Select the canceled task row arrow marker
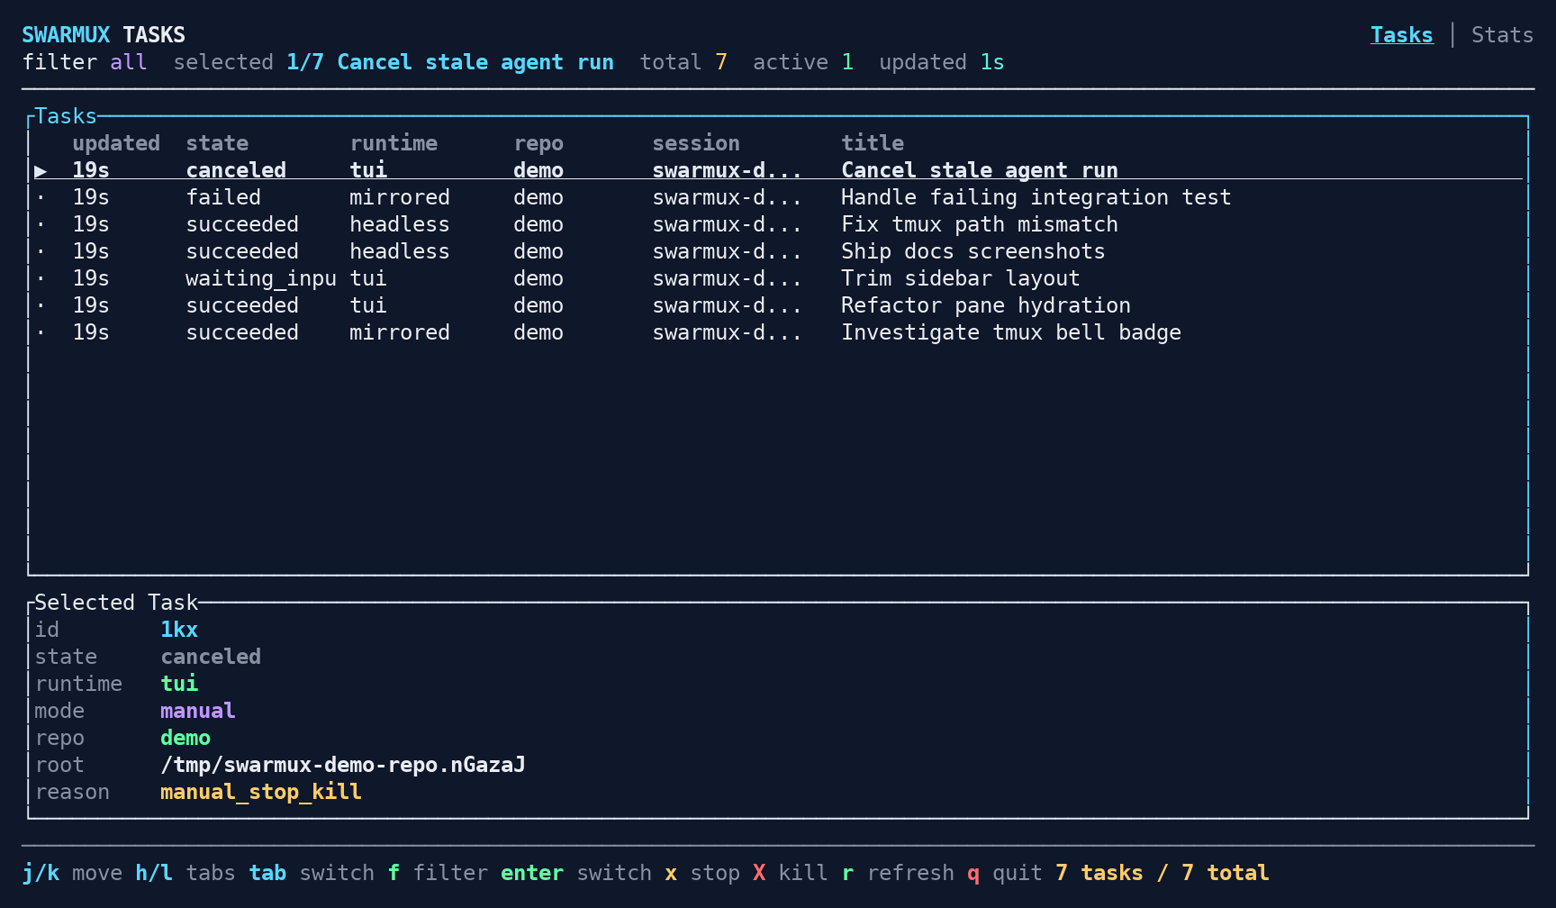Image resolution: width=1556 pixels, height=908 pixels. click(x=40, y=170)
